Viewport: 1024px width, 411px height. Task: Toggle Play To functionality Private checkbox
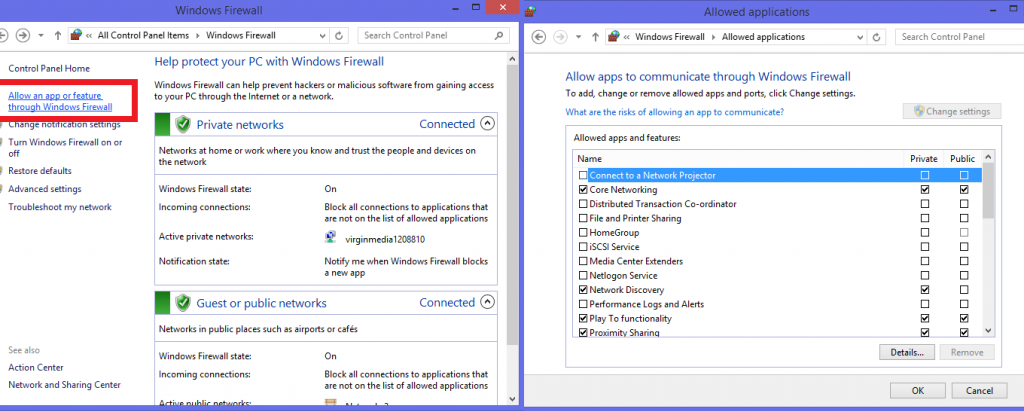click(925, 318)
